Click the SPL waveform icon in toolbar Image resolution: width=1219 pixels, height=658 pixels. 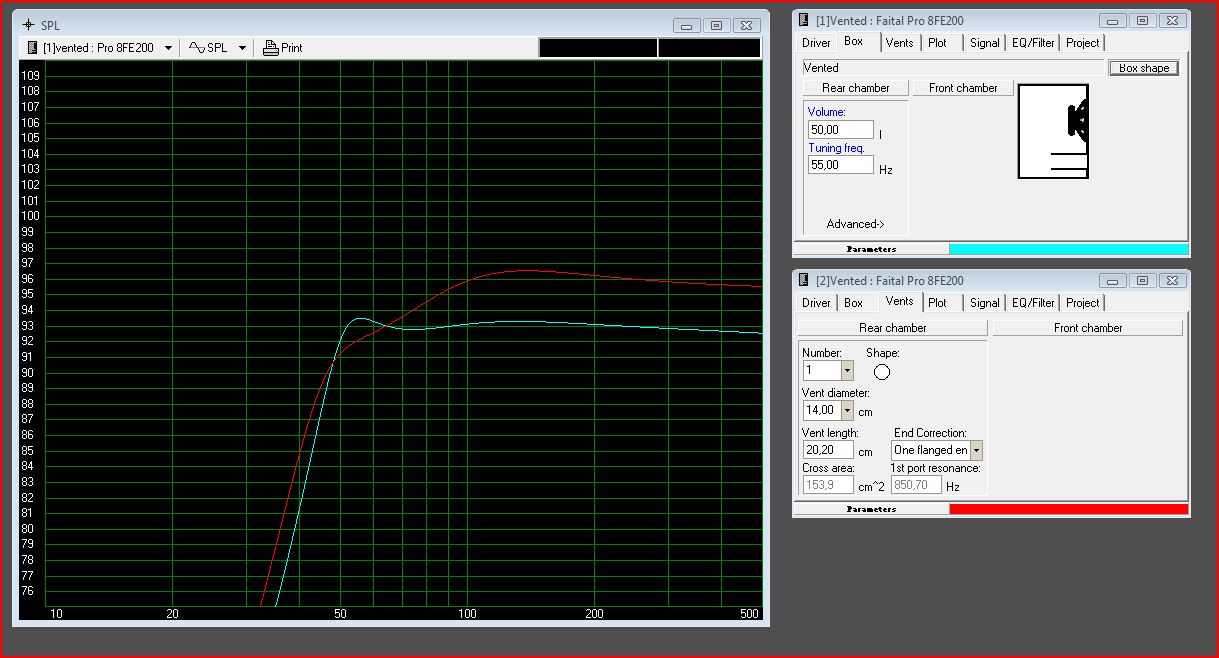(197, 47)
